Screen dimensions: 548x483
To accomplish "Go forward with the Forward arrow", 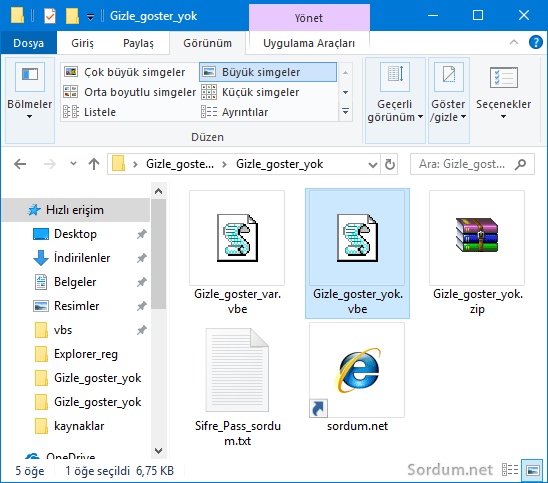I will pos(50,164).
